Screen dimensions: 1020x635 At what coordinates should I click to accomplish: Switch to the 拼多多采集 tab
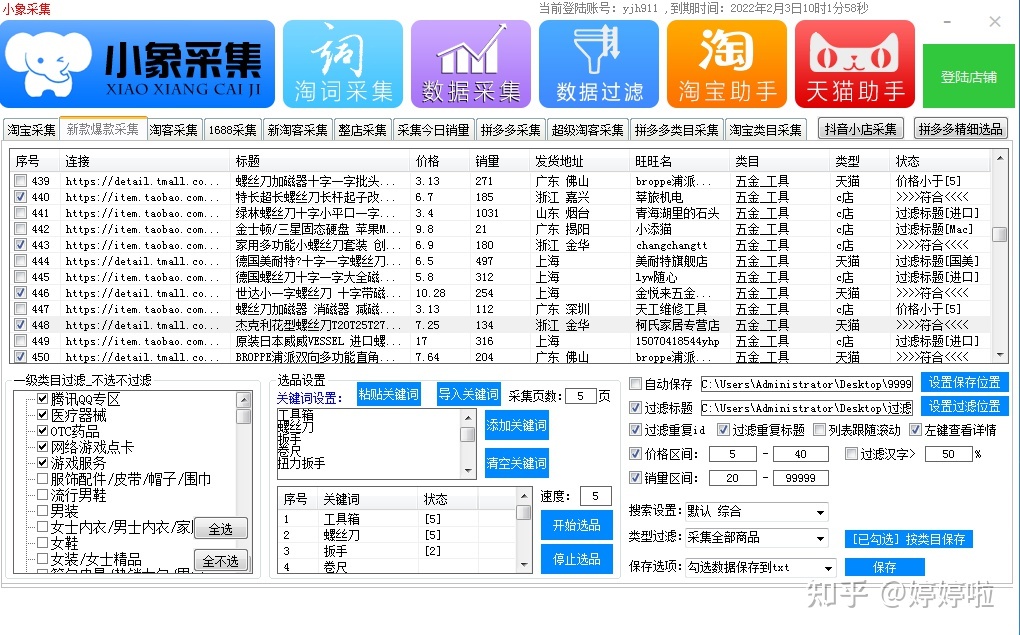tap(511, 129)
